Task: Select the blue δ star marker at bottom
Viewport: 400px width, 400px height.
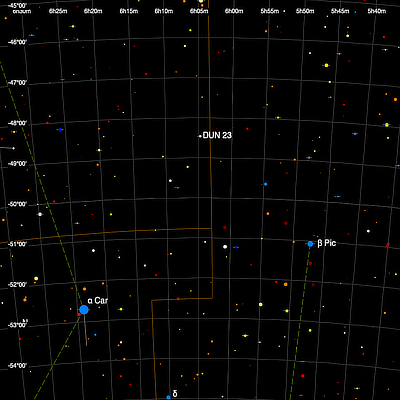Action: (x=168, y=397)
